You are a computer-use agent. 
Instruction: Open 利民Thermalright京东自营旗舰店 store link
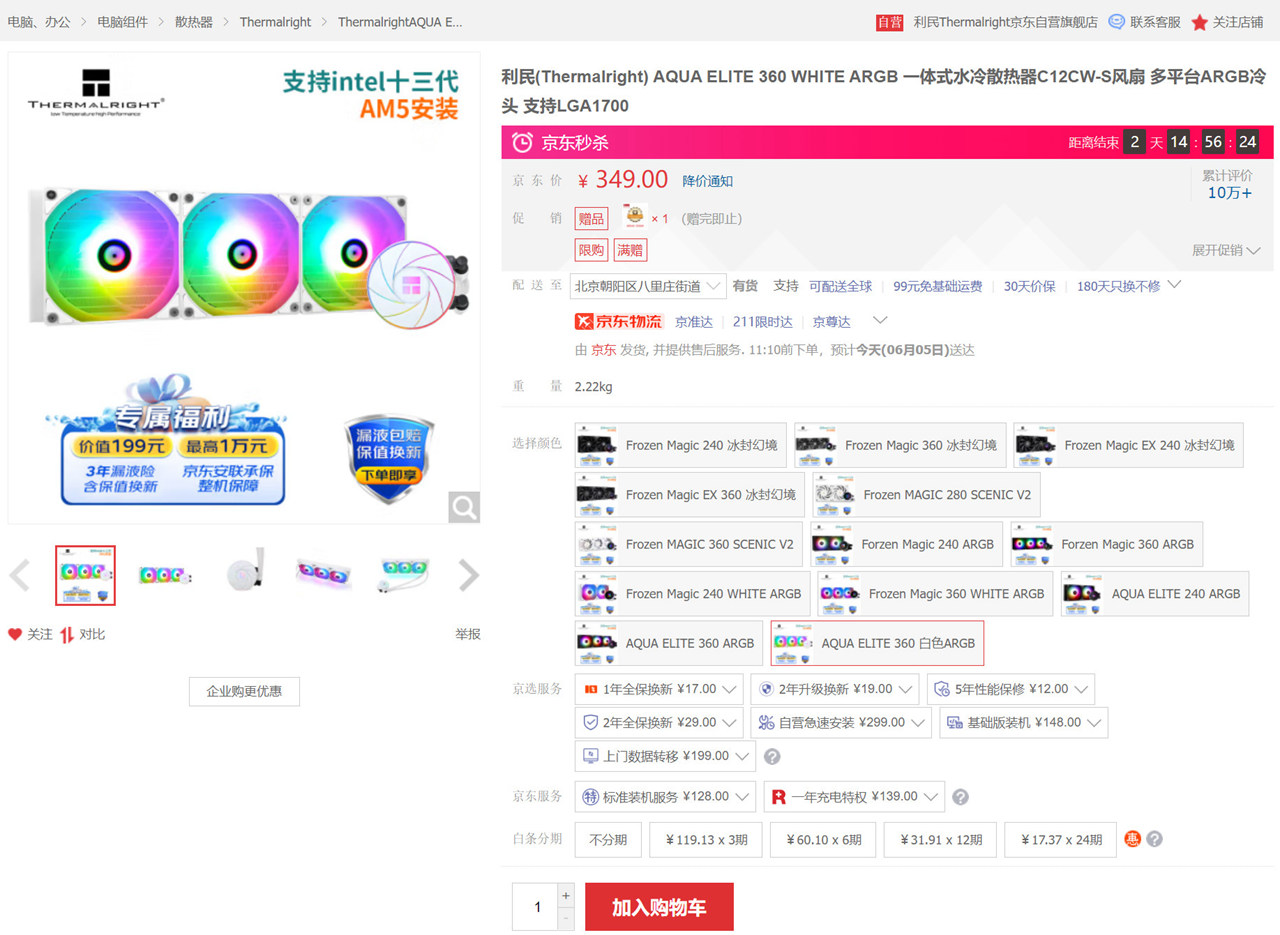pyautogui.click(x=1006, y=22)
